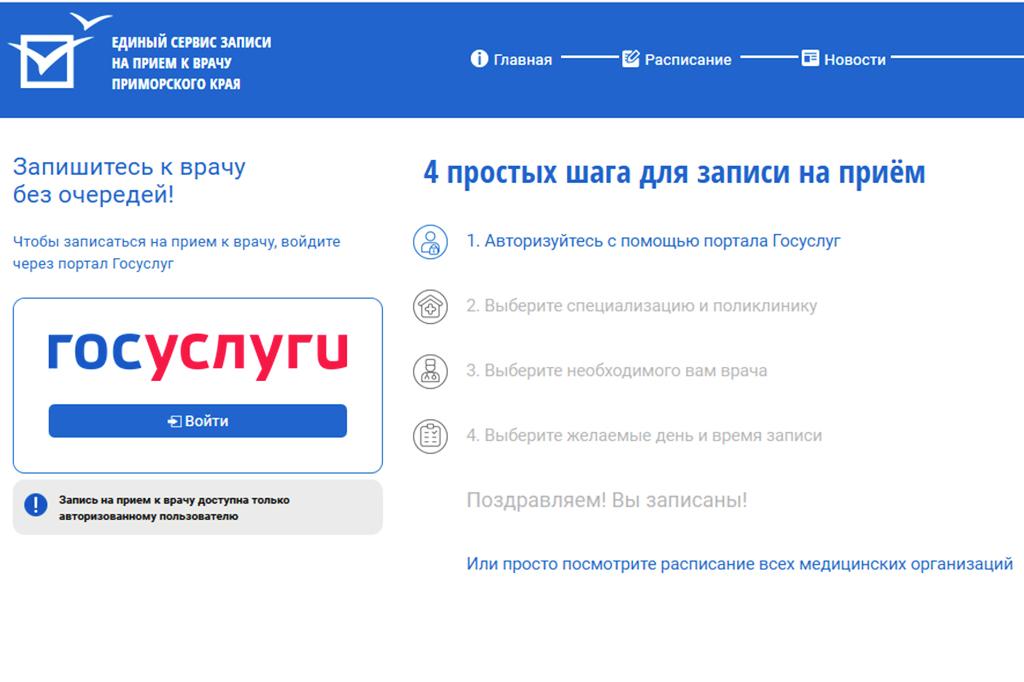
Task: Click the edit icon beside Расписание
Action: tap(630, 59)
